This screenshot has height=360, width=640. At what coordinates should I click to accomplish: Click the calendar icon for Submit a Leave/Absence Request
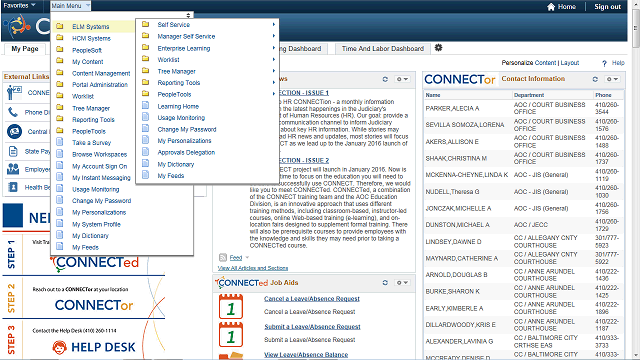pos(231,335)
